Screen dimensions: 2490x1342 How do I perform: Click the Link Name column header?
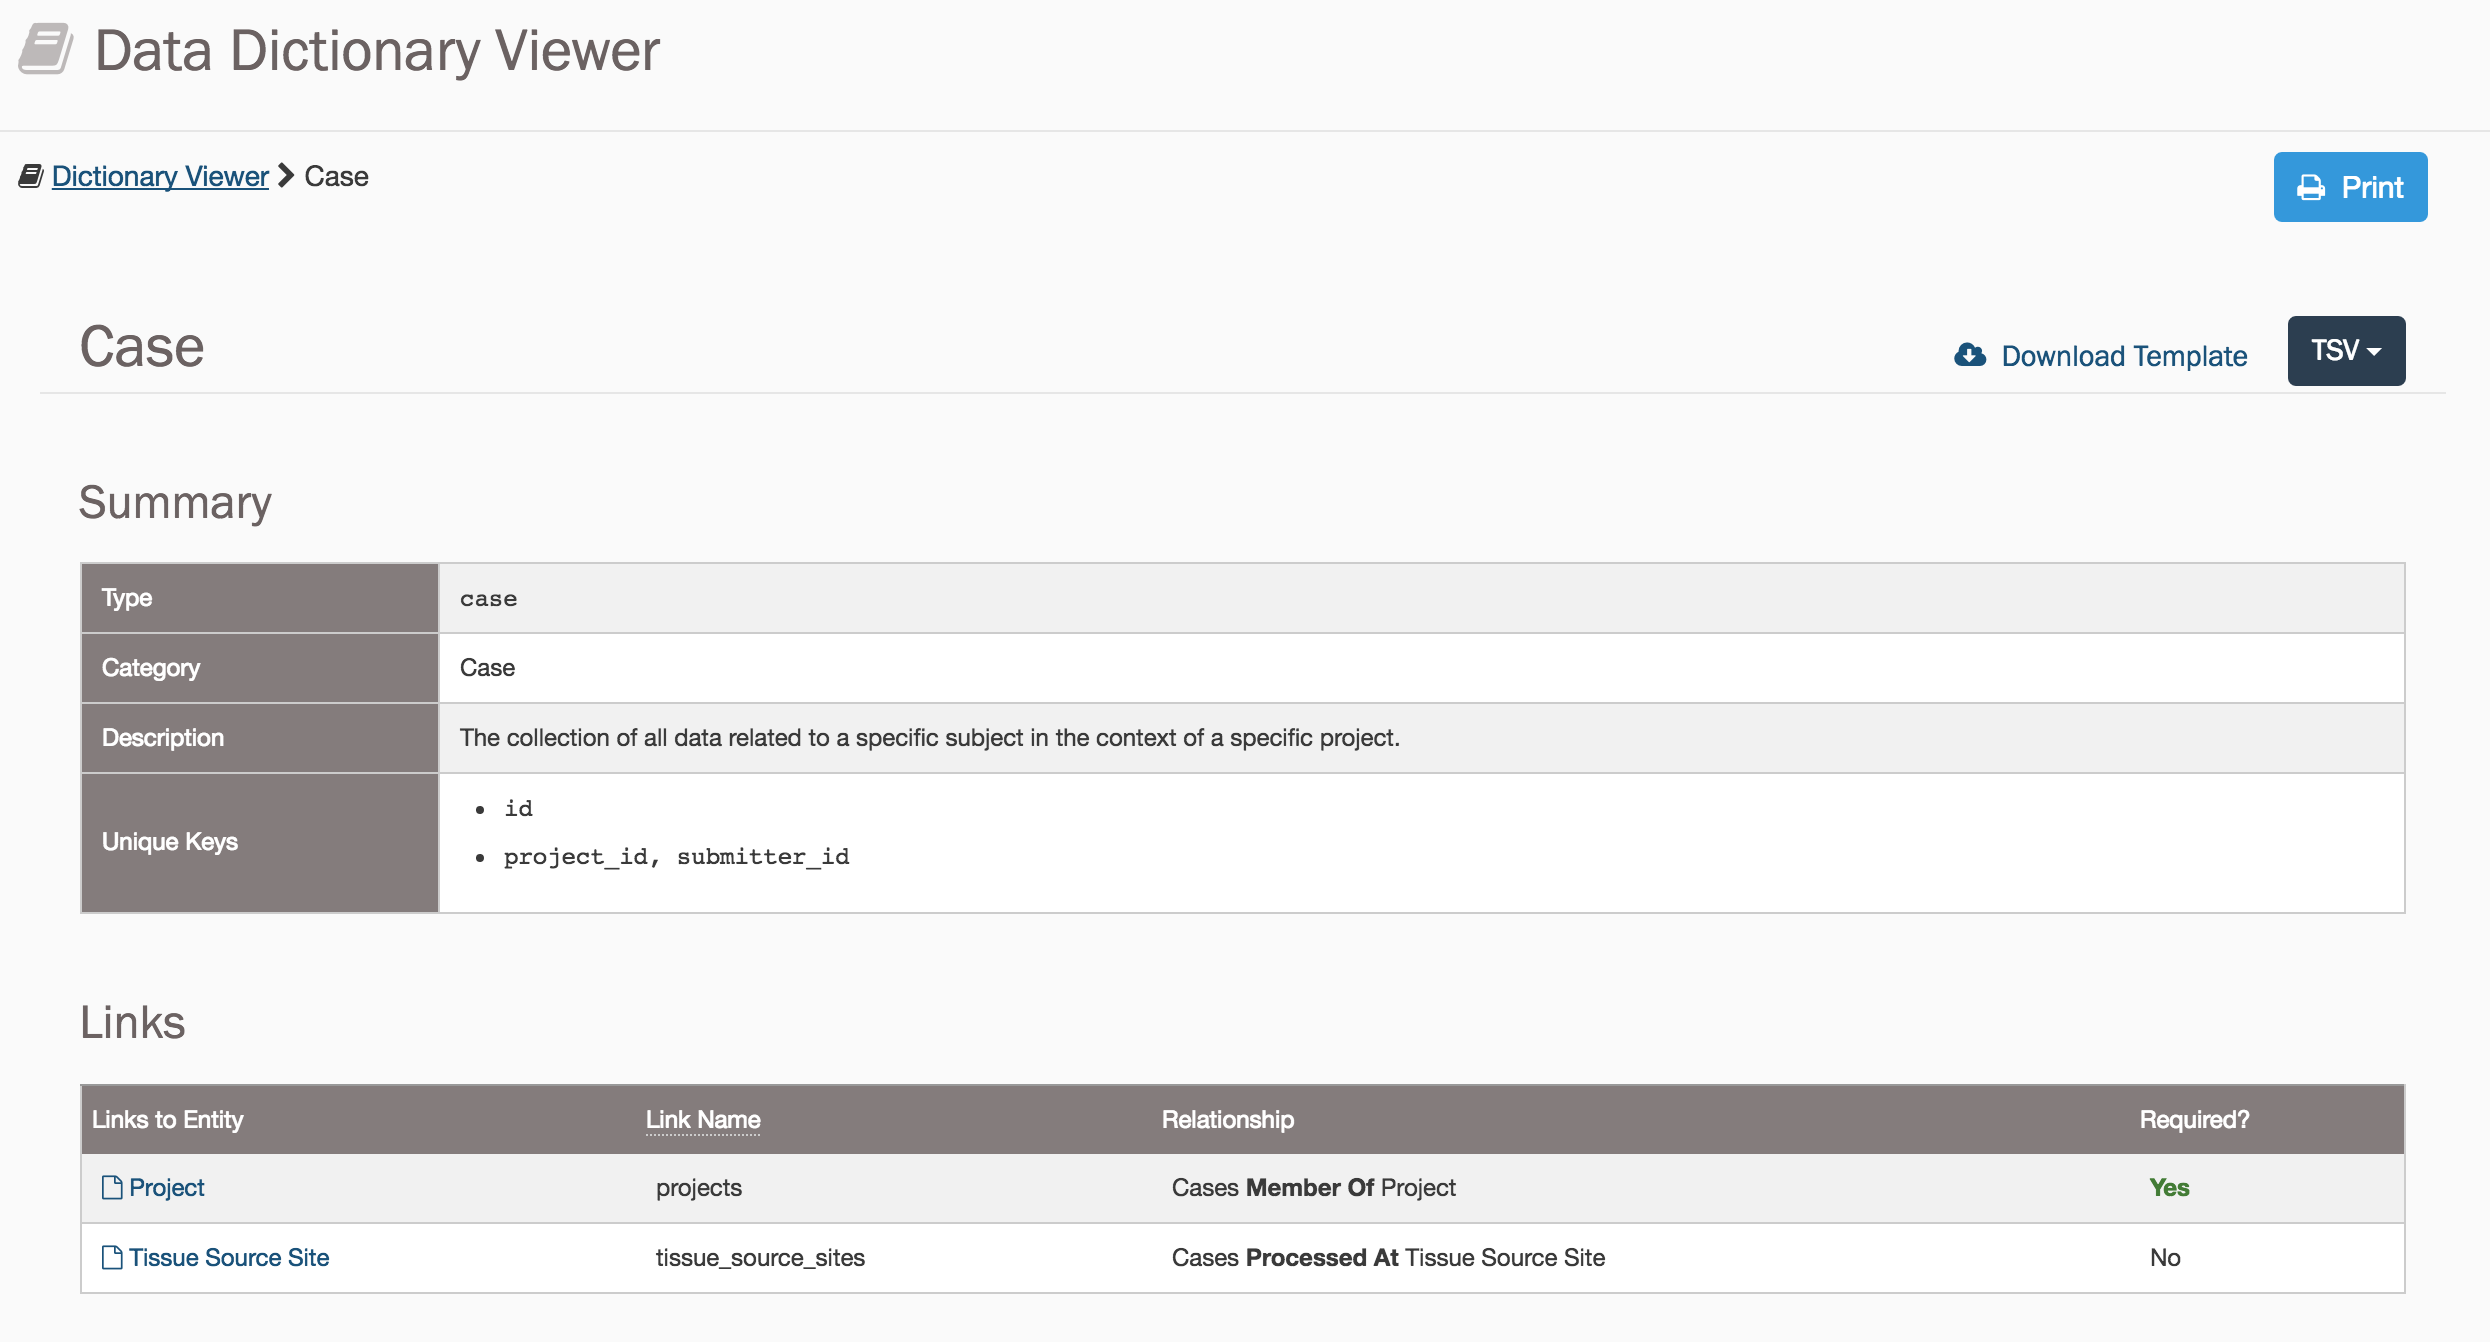click(x=703, y=1120)
